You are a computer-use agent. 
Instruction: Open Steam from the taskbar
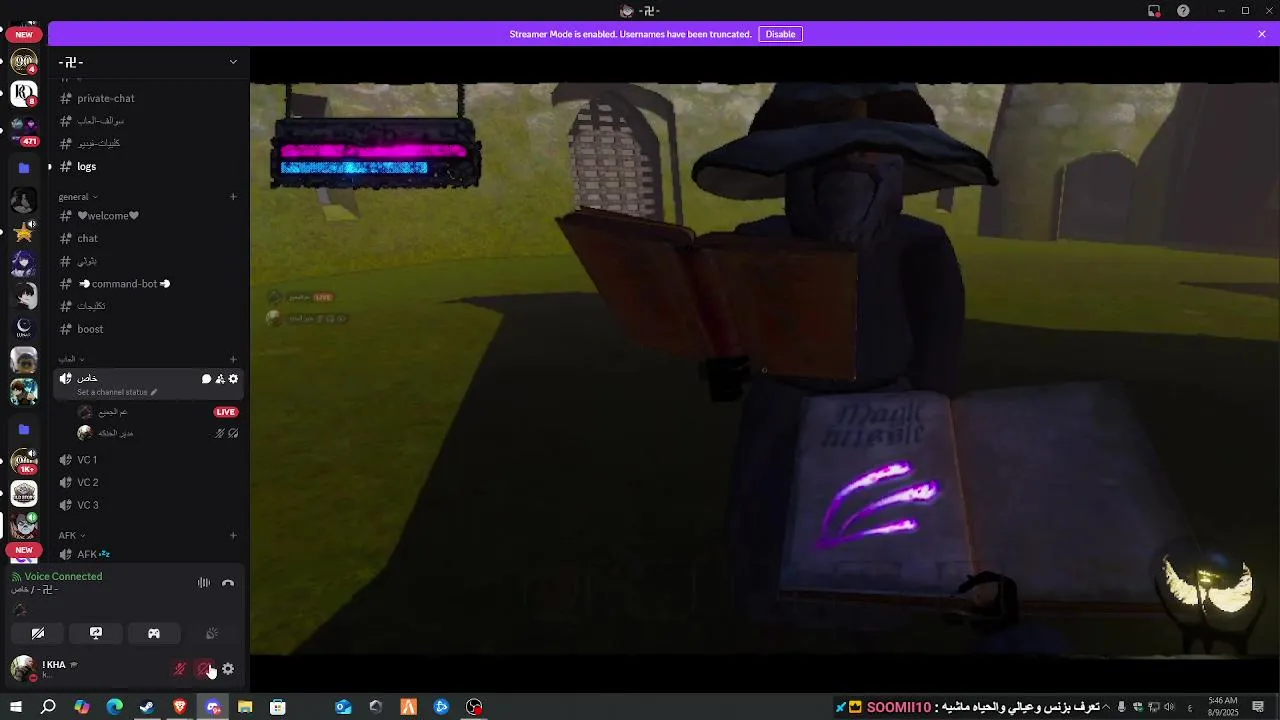tap(147, 707)
